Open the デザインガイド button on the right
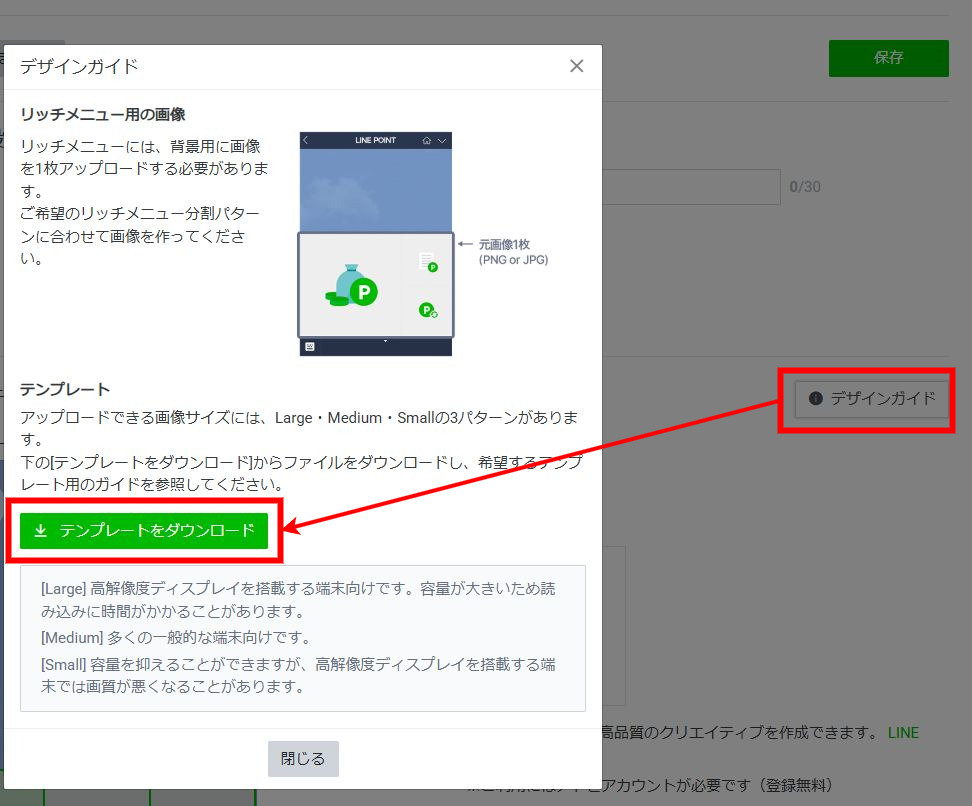Viewport: 972px width, 806px height. point(871,399)
